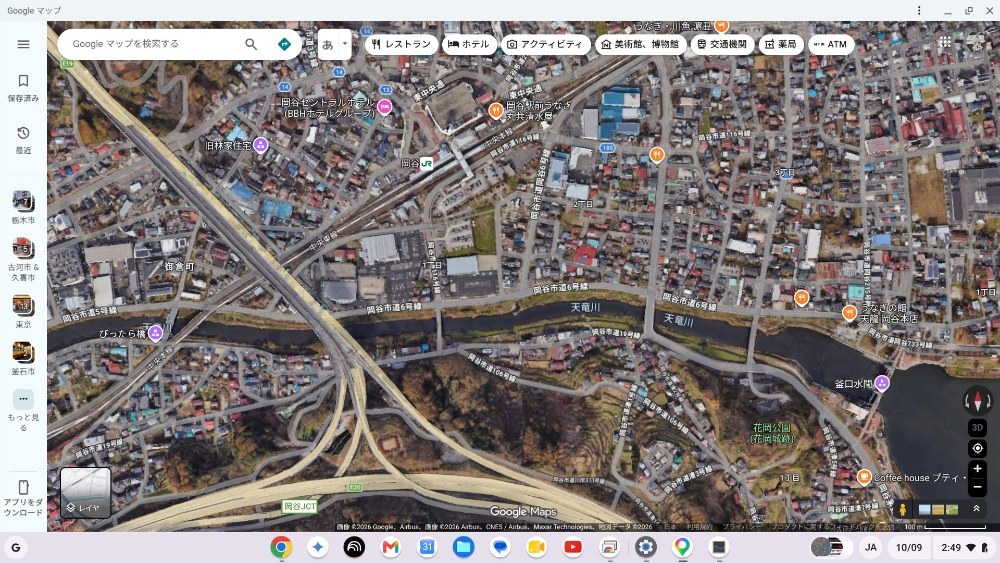The width and height of the screenshot is (1000, 563).
Task: Click the compass north needle
Action: [x=977, y=400]
